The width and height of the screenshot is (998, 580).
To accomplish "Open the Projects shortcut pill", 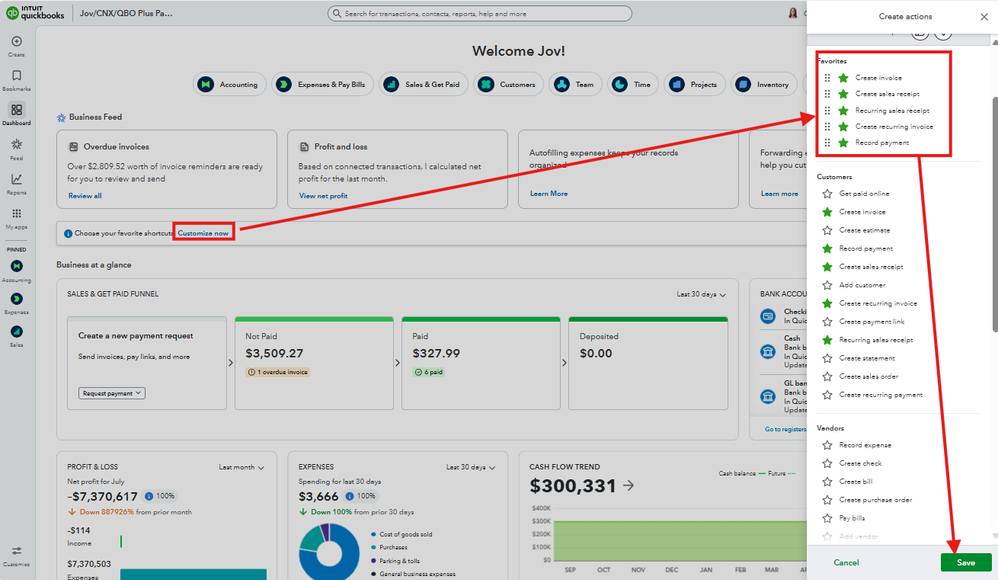I will coord(694,84).
